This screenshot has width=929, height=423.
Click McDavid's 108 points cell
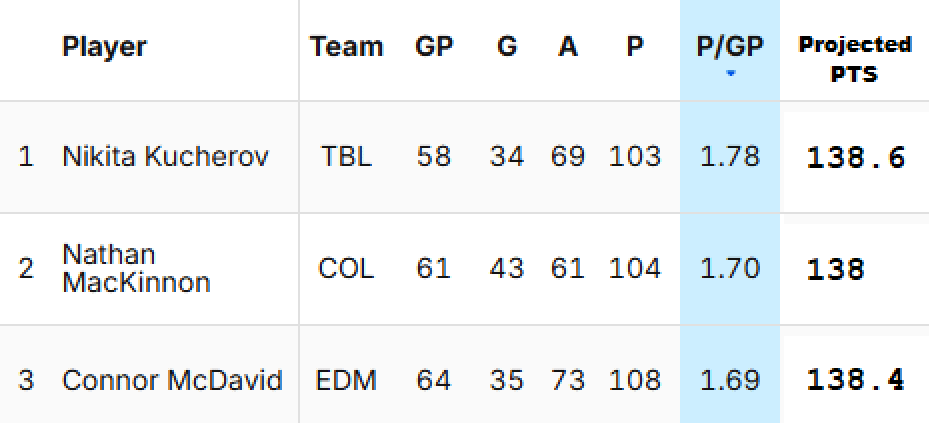[x=635, y=380]
